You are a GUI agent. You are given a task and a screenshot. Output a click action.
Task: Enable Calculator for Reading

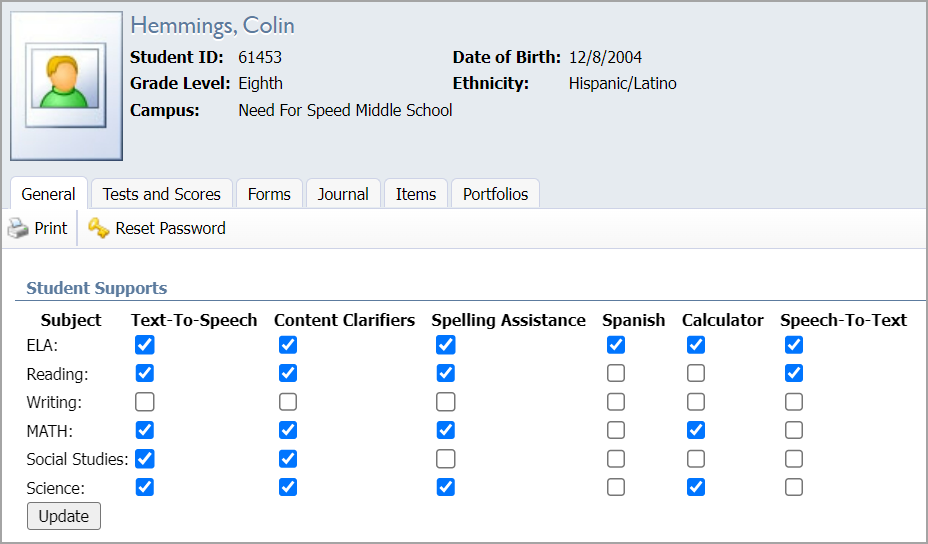[696, 373]
